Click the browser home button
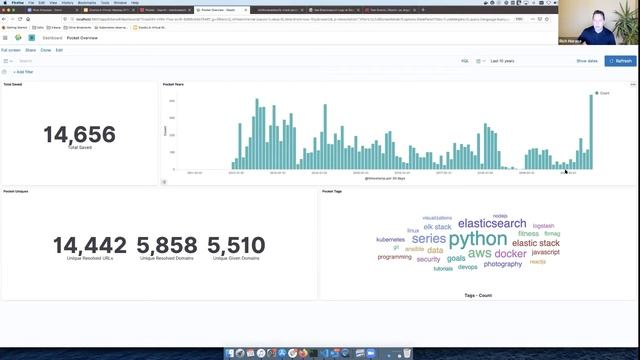The image size is (640, 360). (x=28, y=19)
